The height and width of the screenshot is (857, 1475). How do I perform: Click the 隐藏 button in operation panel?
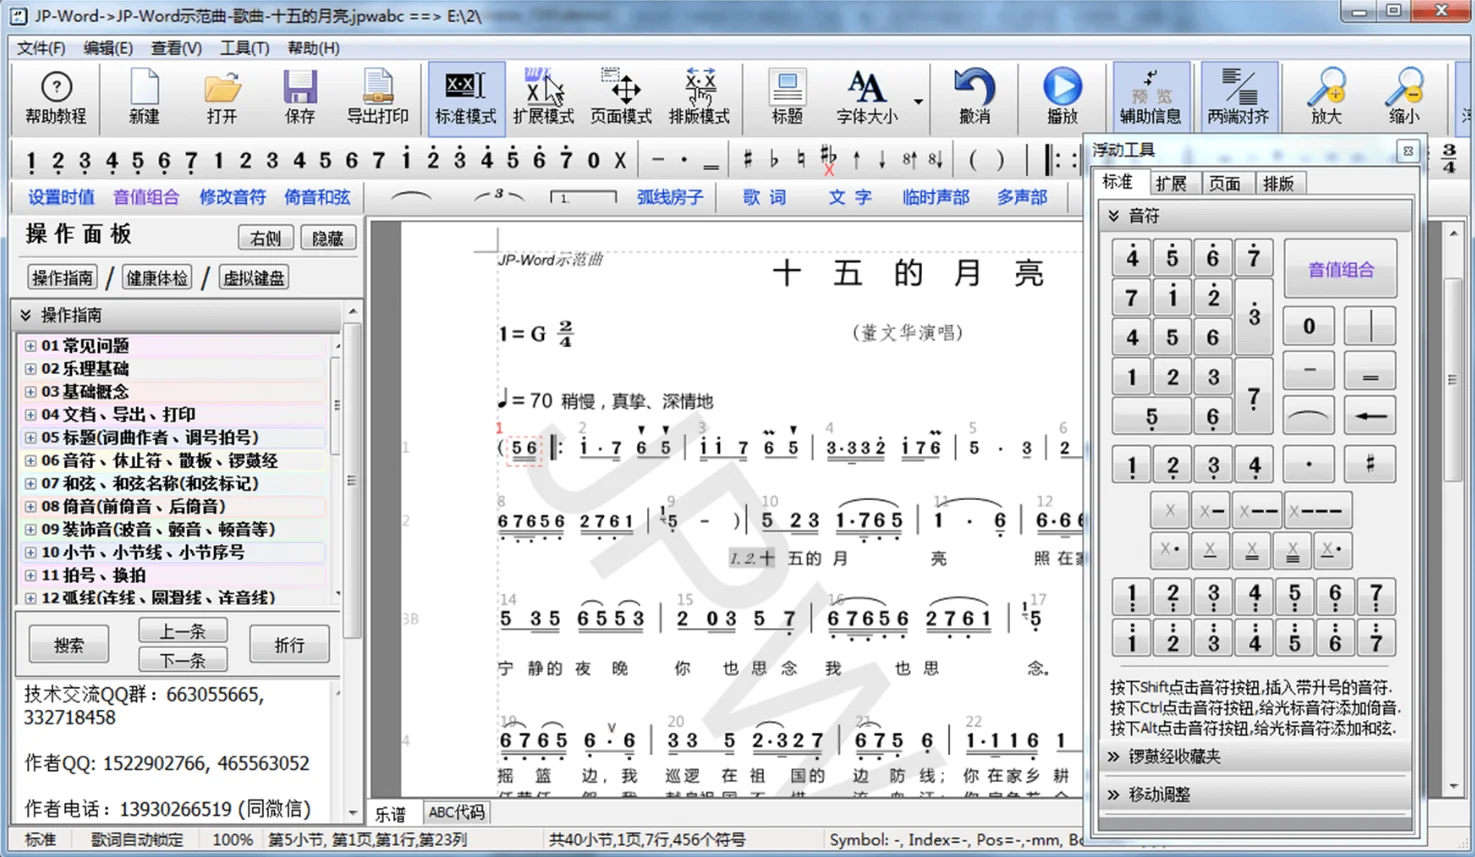click(x=327, y=238)
